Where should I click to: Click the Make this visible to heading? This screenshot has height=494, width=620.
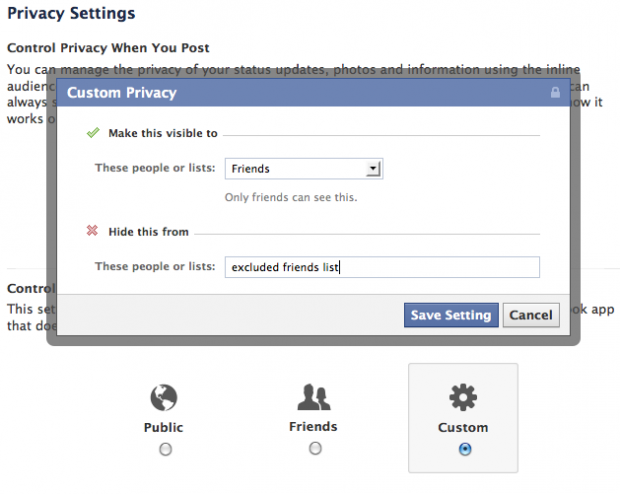pyautogui.click(x=161, y=134)
